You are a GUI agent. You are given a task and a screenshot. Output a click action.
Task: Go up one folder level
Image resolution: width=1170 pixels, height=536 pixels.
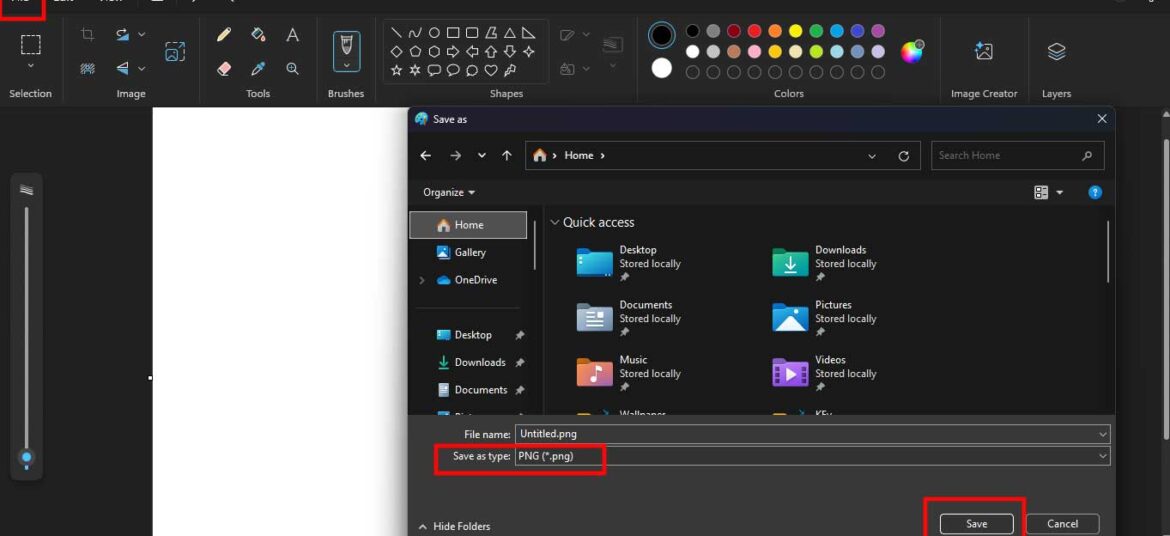[507, 155]
